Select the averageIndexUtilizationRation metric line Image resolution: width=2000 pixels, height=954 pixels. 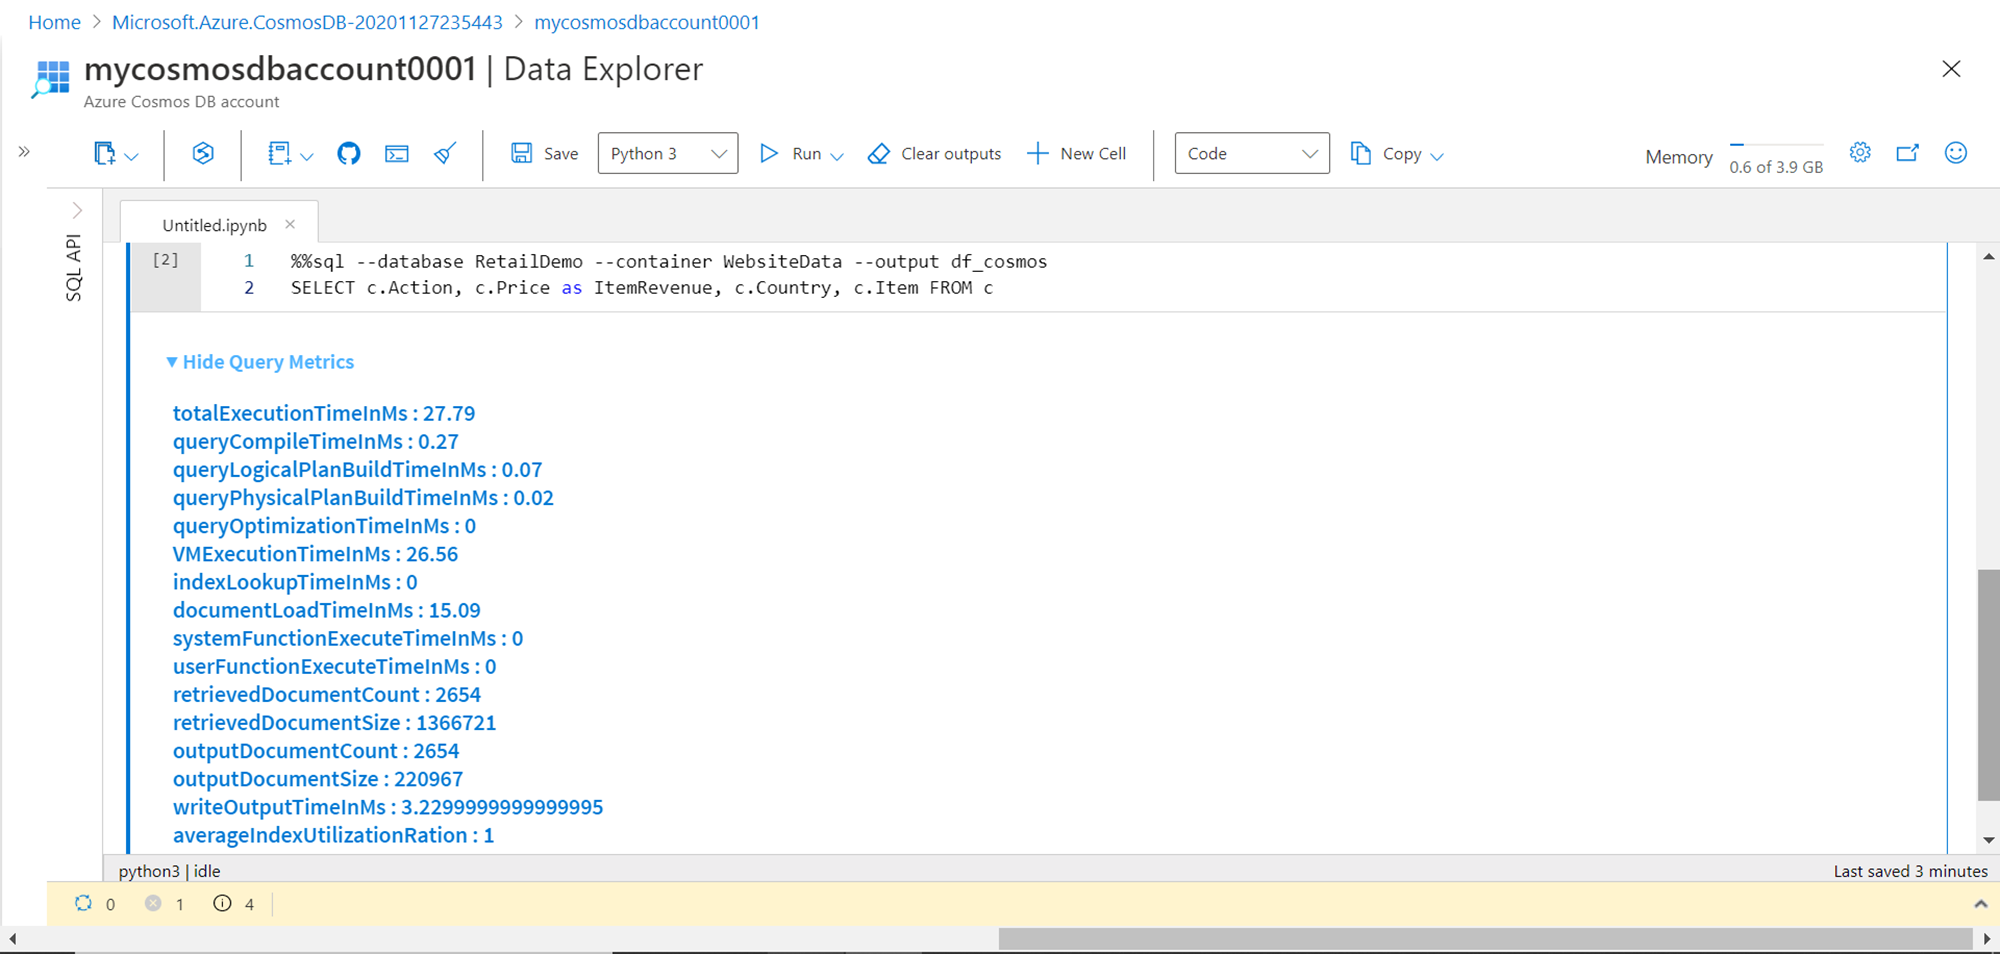[x=334, y=833]
